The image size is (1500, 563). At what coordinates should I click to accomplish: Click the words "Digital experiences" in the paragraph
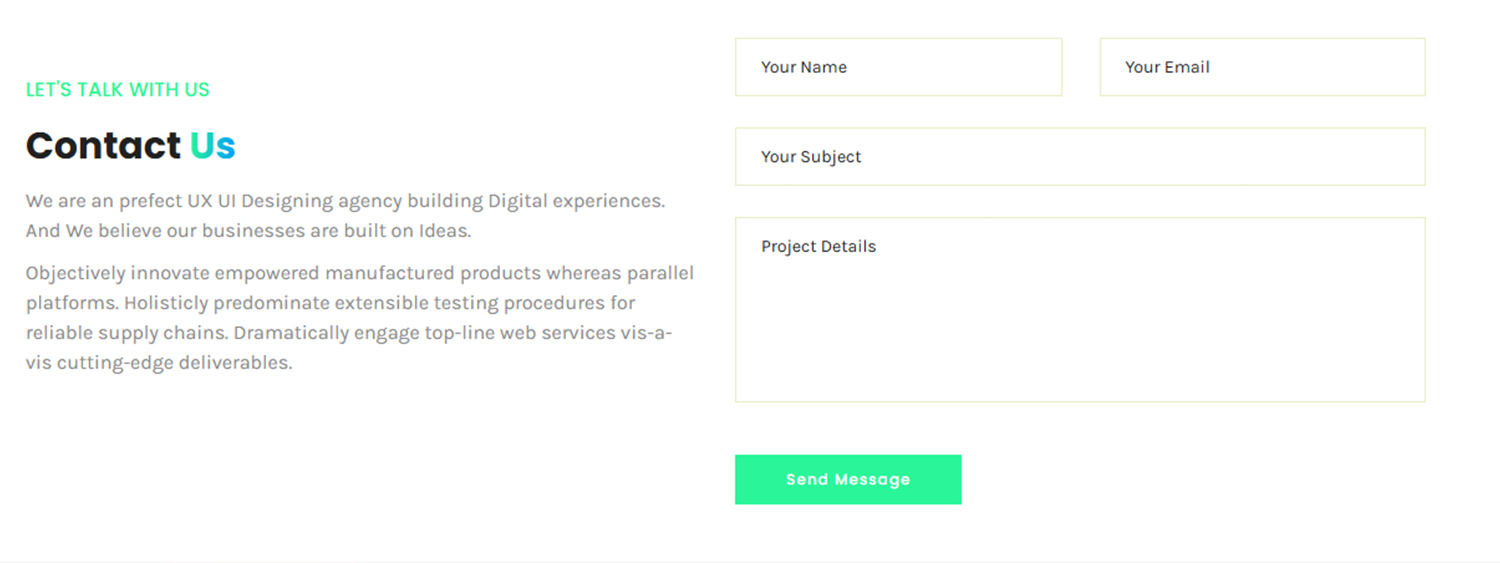tap(576, 201)
